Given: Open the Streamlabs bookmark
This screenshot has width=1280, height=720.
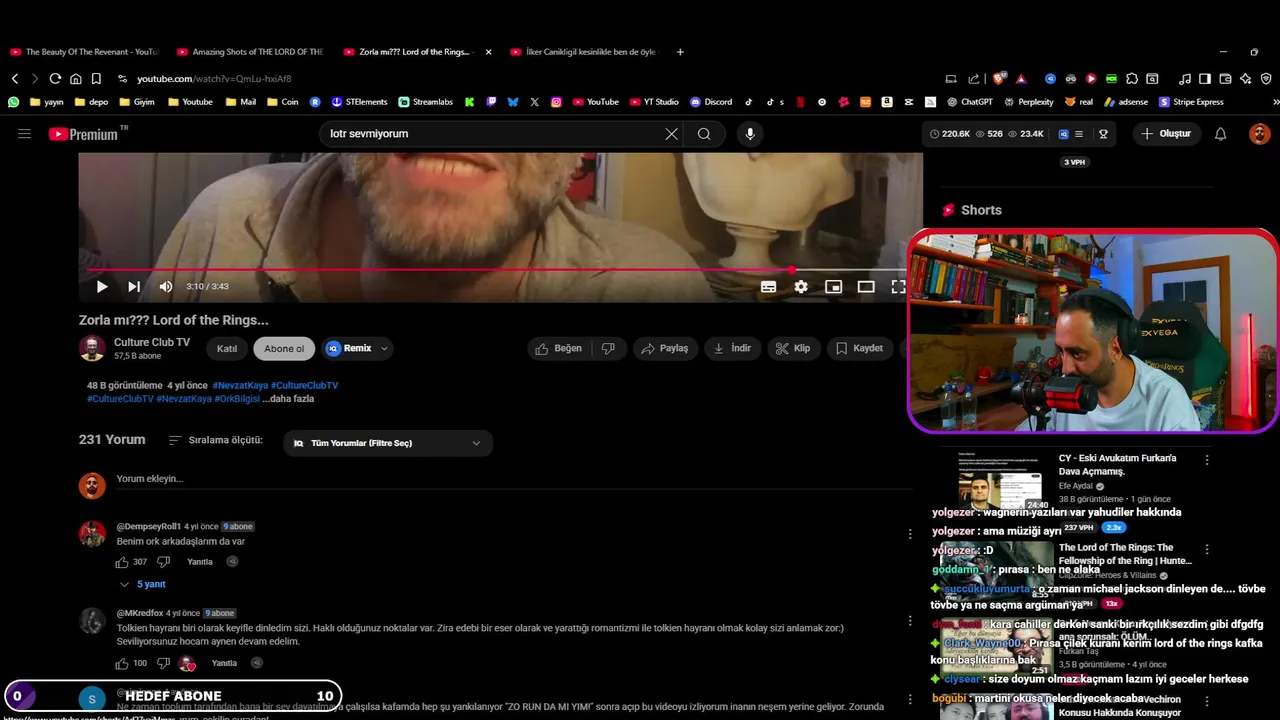Looking at the screenshot, I should (x=425, y=102).
